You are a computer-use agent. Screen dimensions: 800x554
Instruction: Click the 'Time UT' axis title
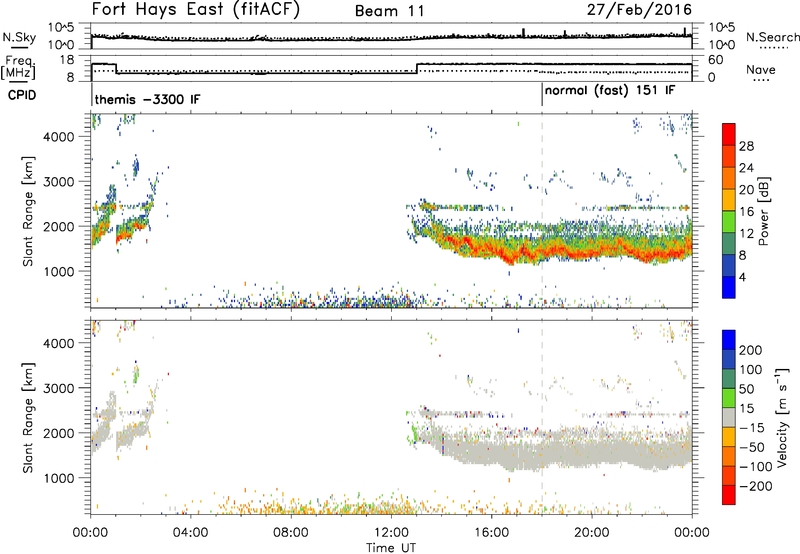pos(391,548)
